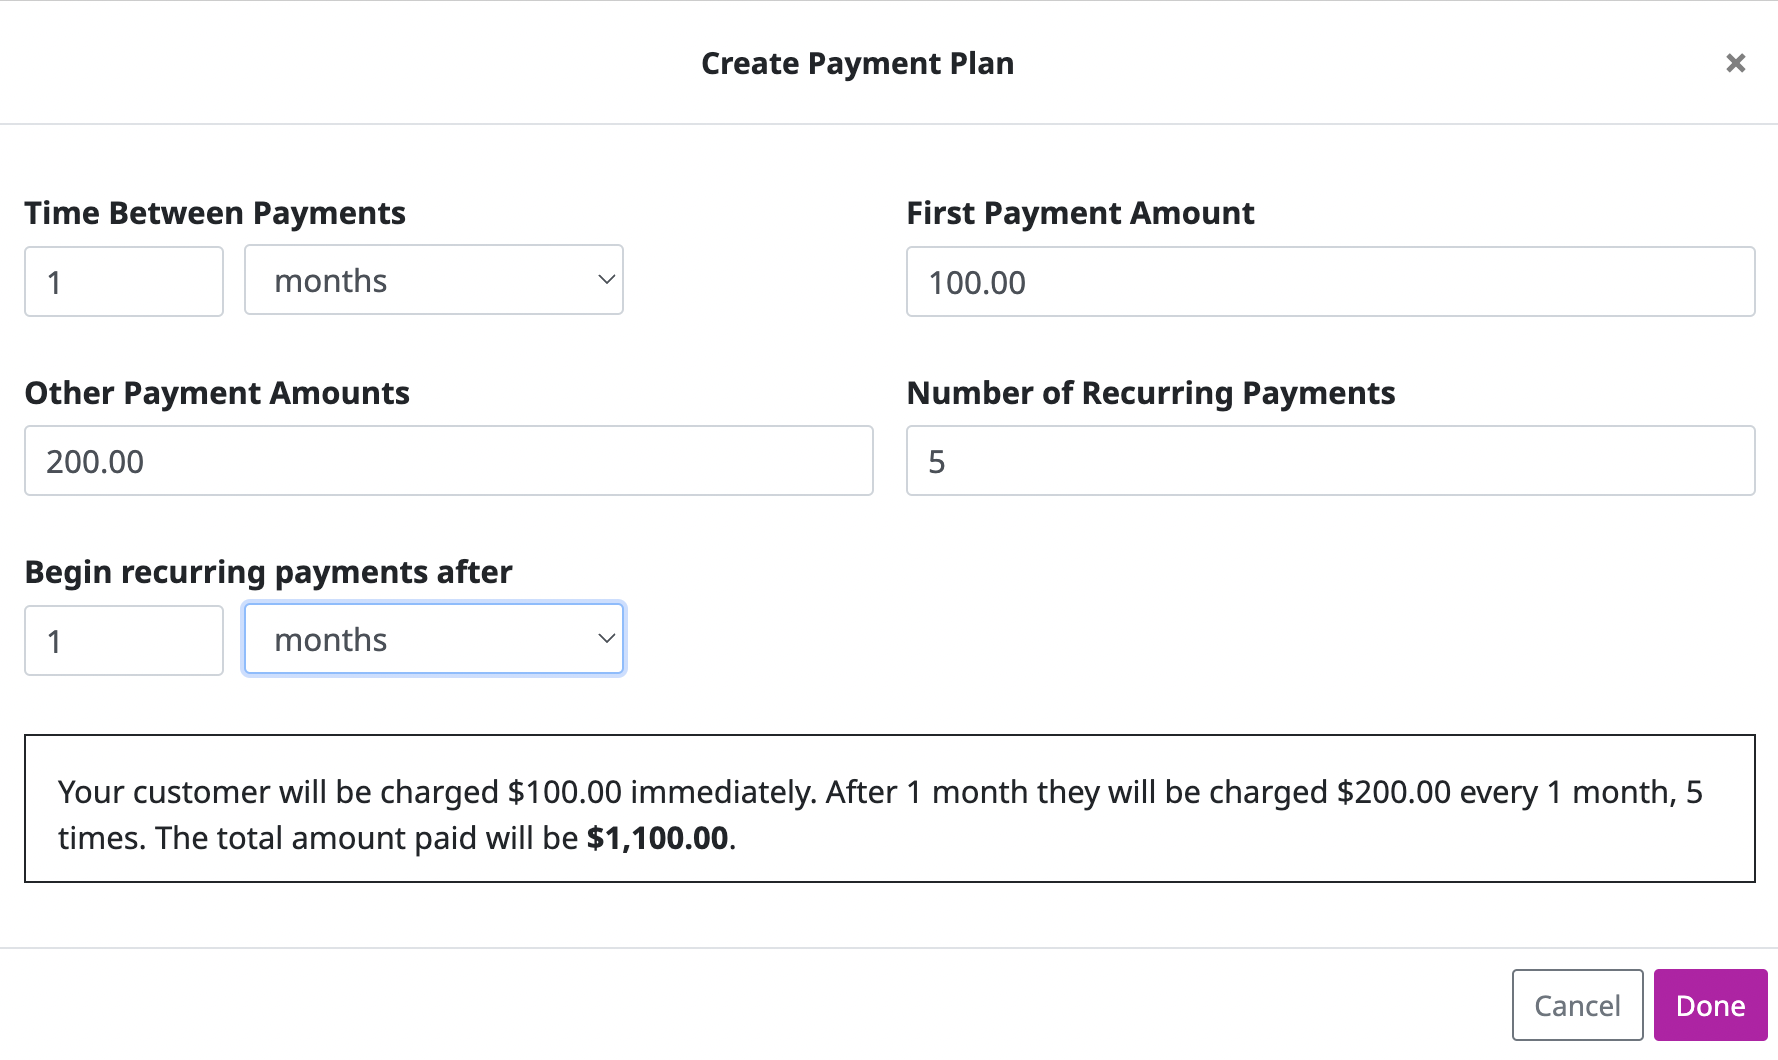Click the Begin recurring payments number field
The image size is (1778, 1060).
click(123, 640)
